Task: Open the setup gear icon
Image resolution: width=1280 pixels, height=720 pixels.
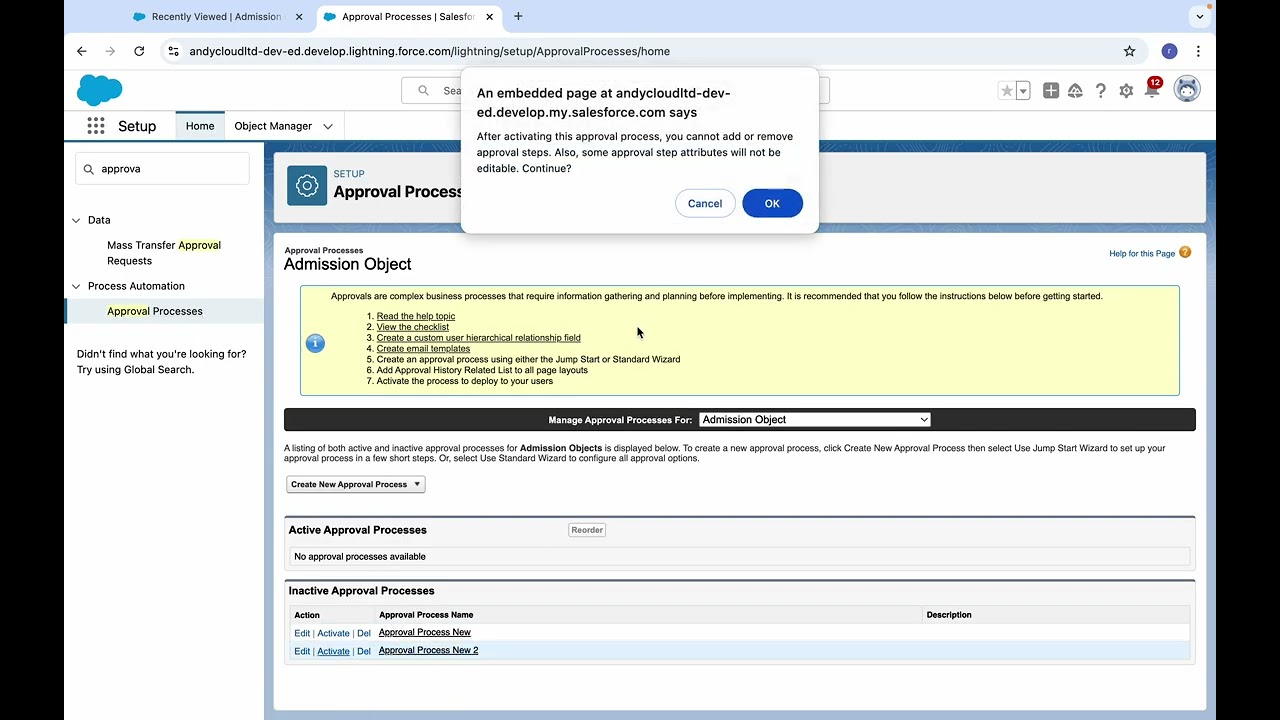Action: coord(1126,91)
